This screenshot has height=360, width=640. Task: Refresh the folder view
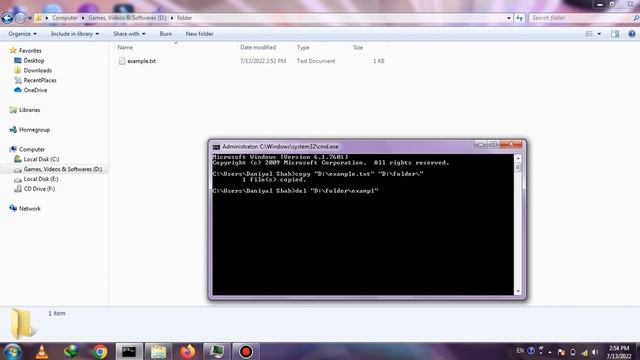[519, 18]
